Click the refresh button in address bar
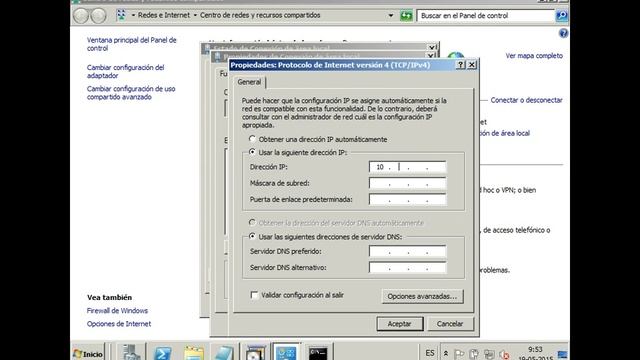This screenshot has width=640, height=360. coord(406,16)
